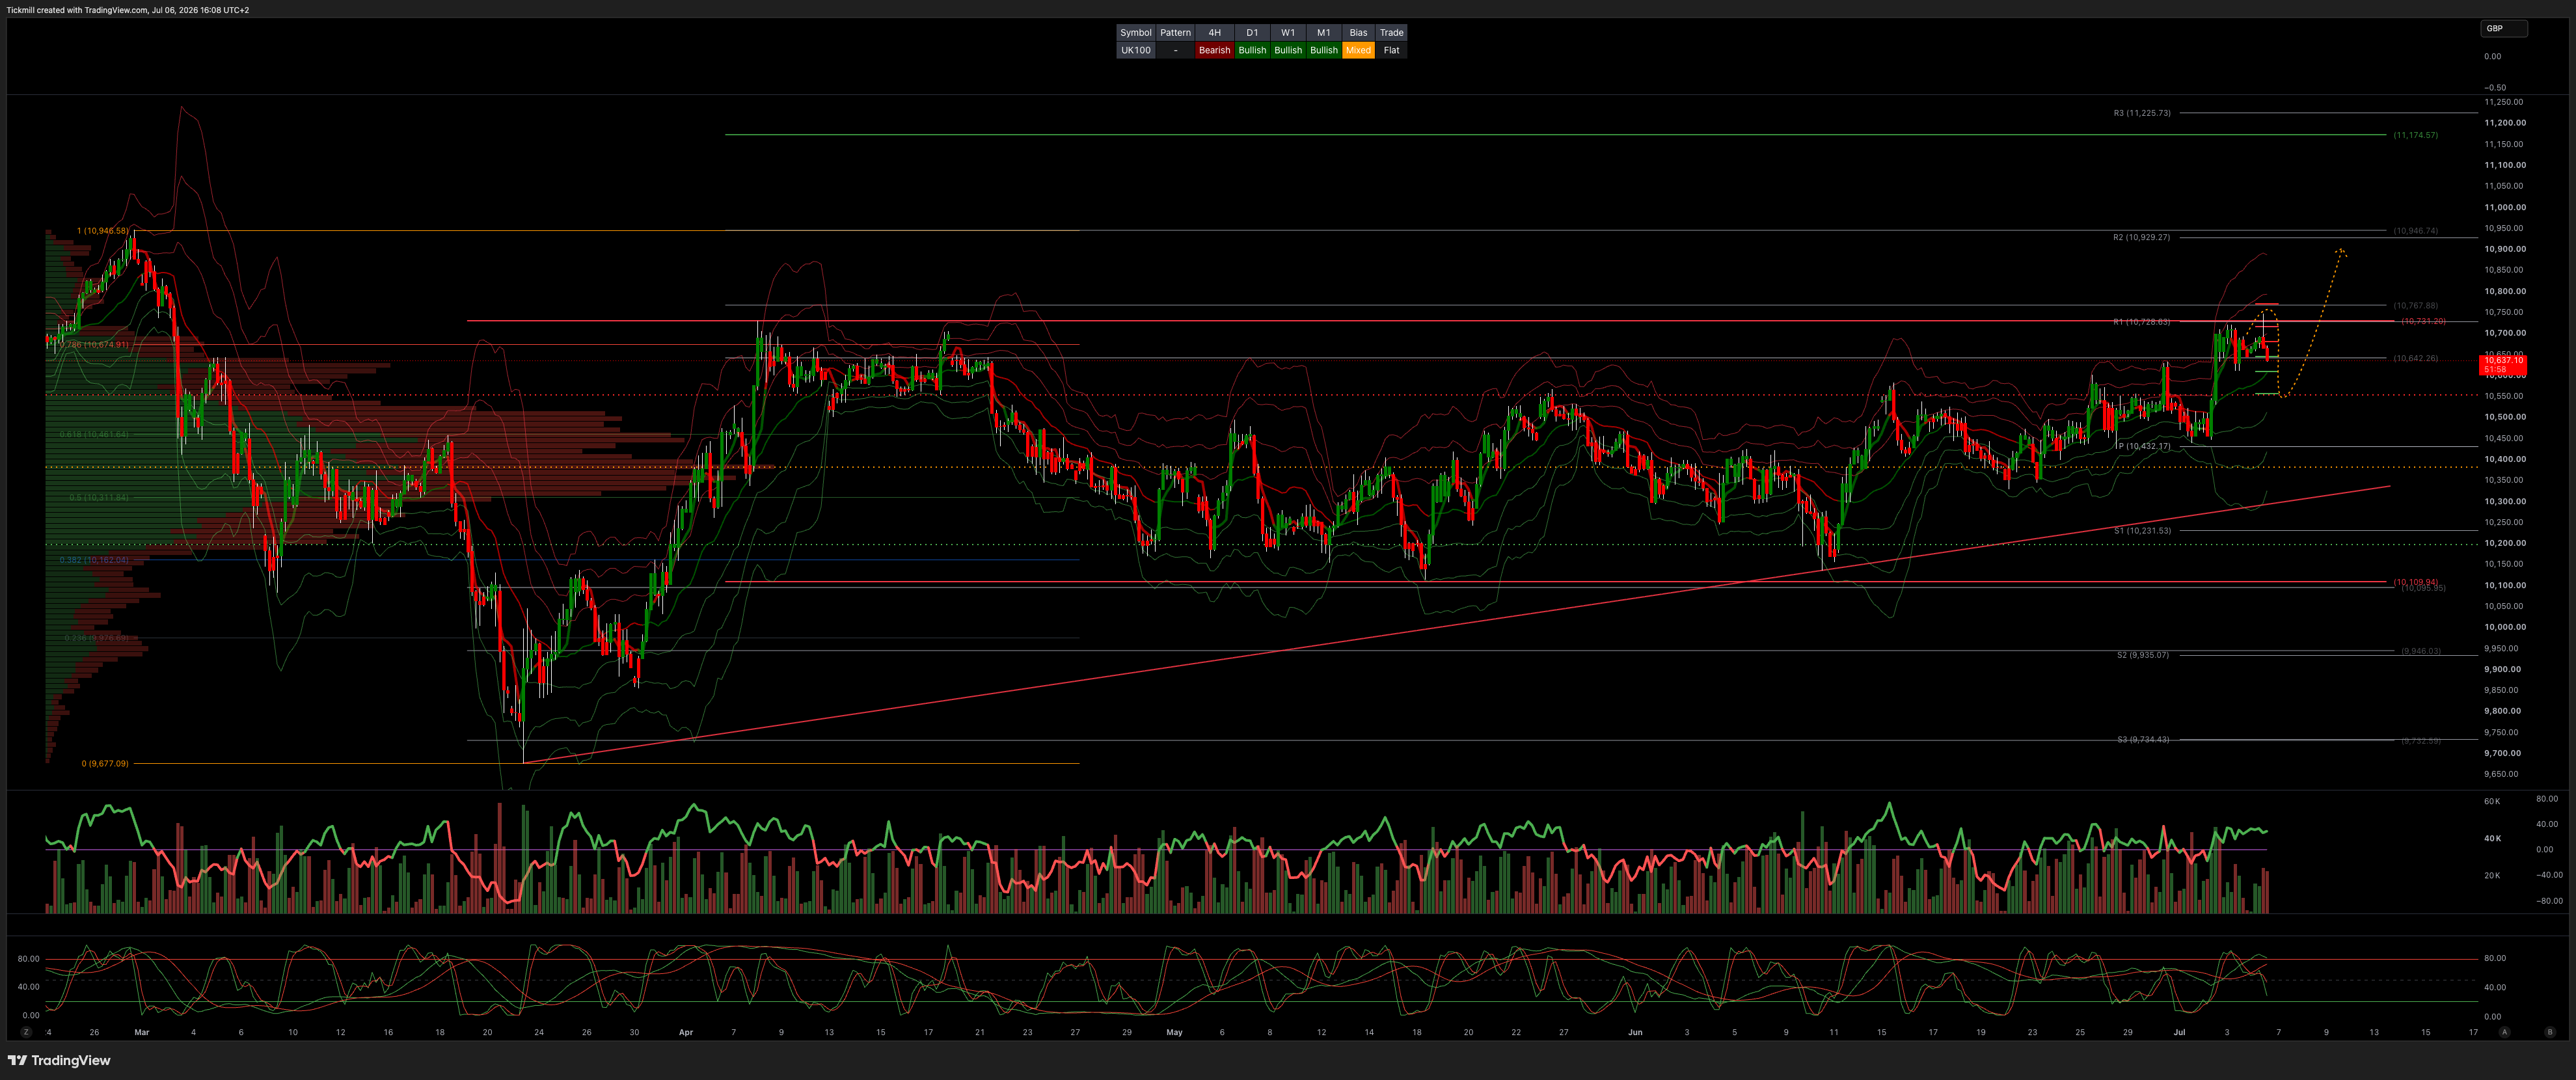Open the GBP currency selector

[2504, 28]
